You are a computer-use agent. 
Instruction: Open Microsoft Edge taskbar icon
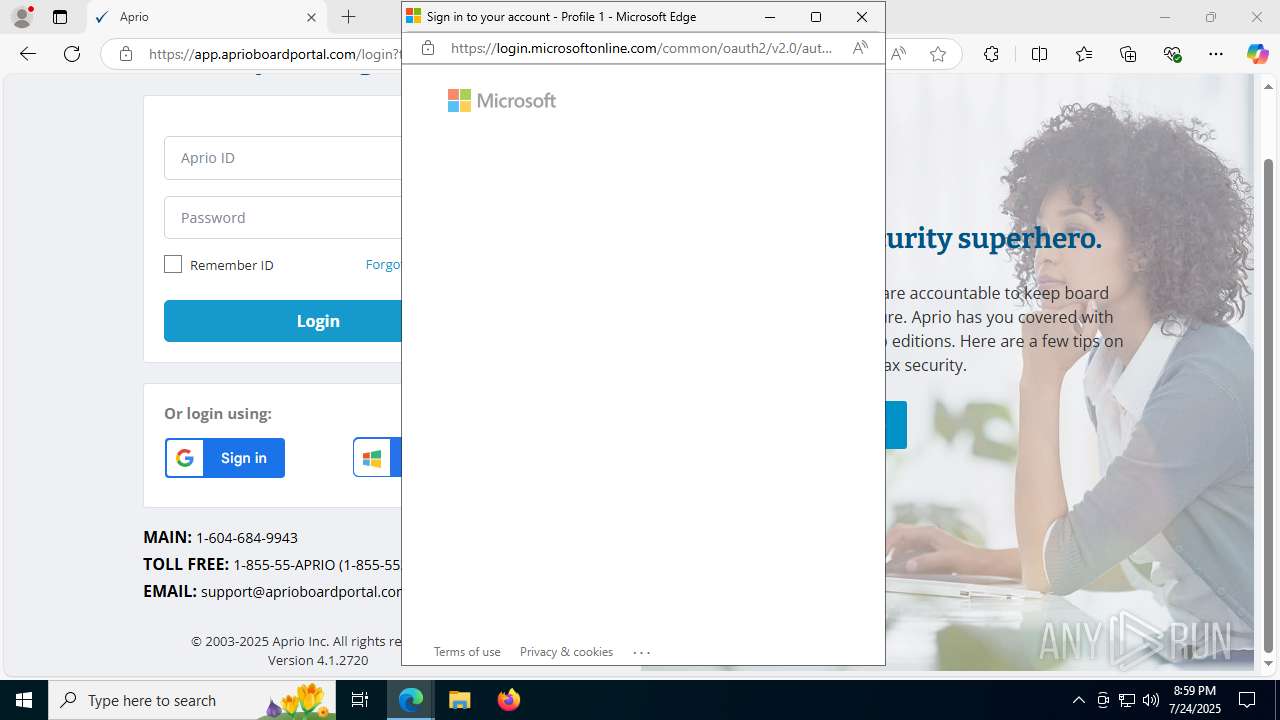pos(411,700)
